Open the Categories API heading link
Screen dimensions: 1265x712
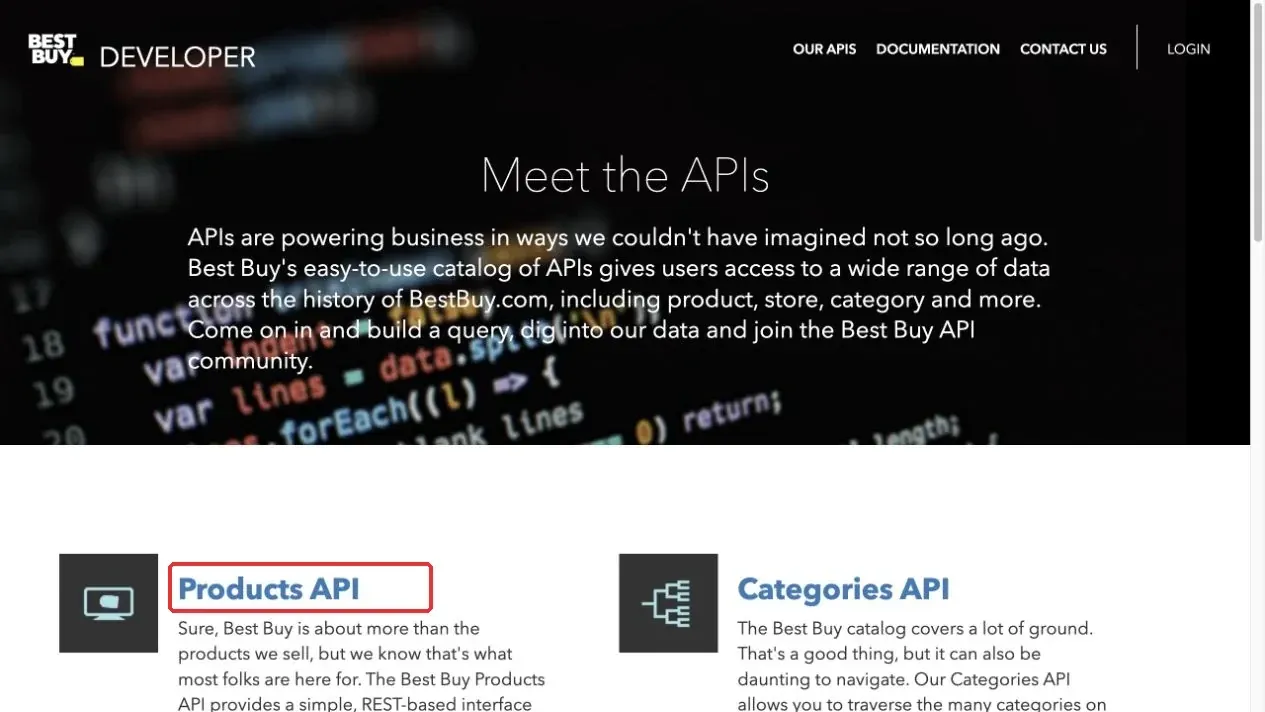pos(843,589)
